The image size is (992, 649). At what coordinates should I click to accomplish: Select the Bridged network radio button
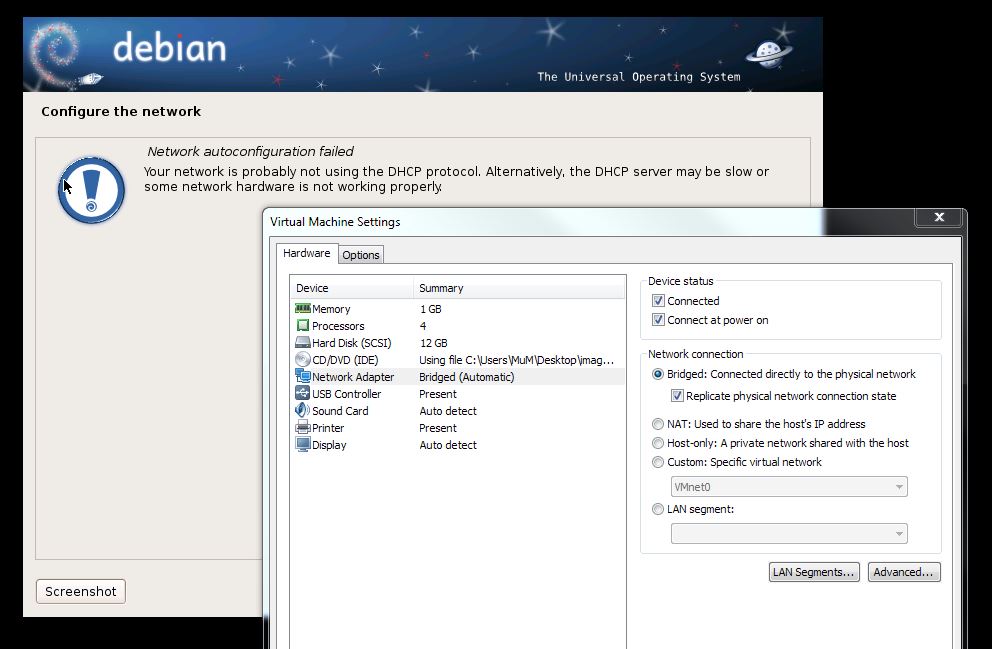pos(658,374)
